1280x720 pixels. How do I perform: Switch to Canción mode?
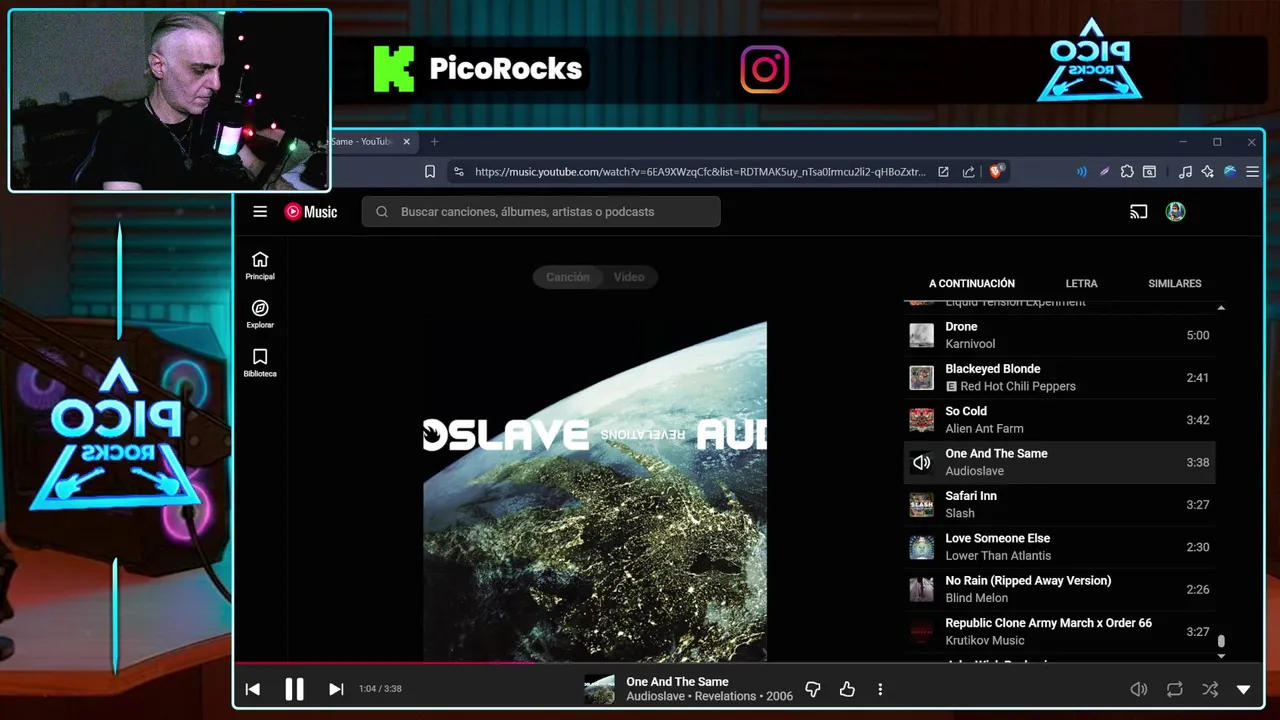pyautogui.click(x=567, y=277)
